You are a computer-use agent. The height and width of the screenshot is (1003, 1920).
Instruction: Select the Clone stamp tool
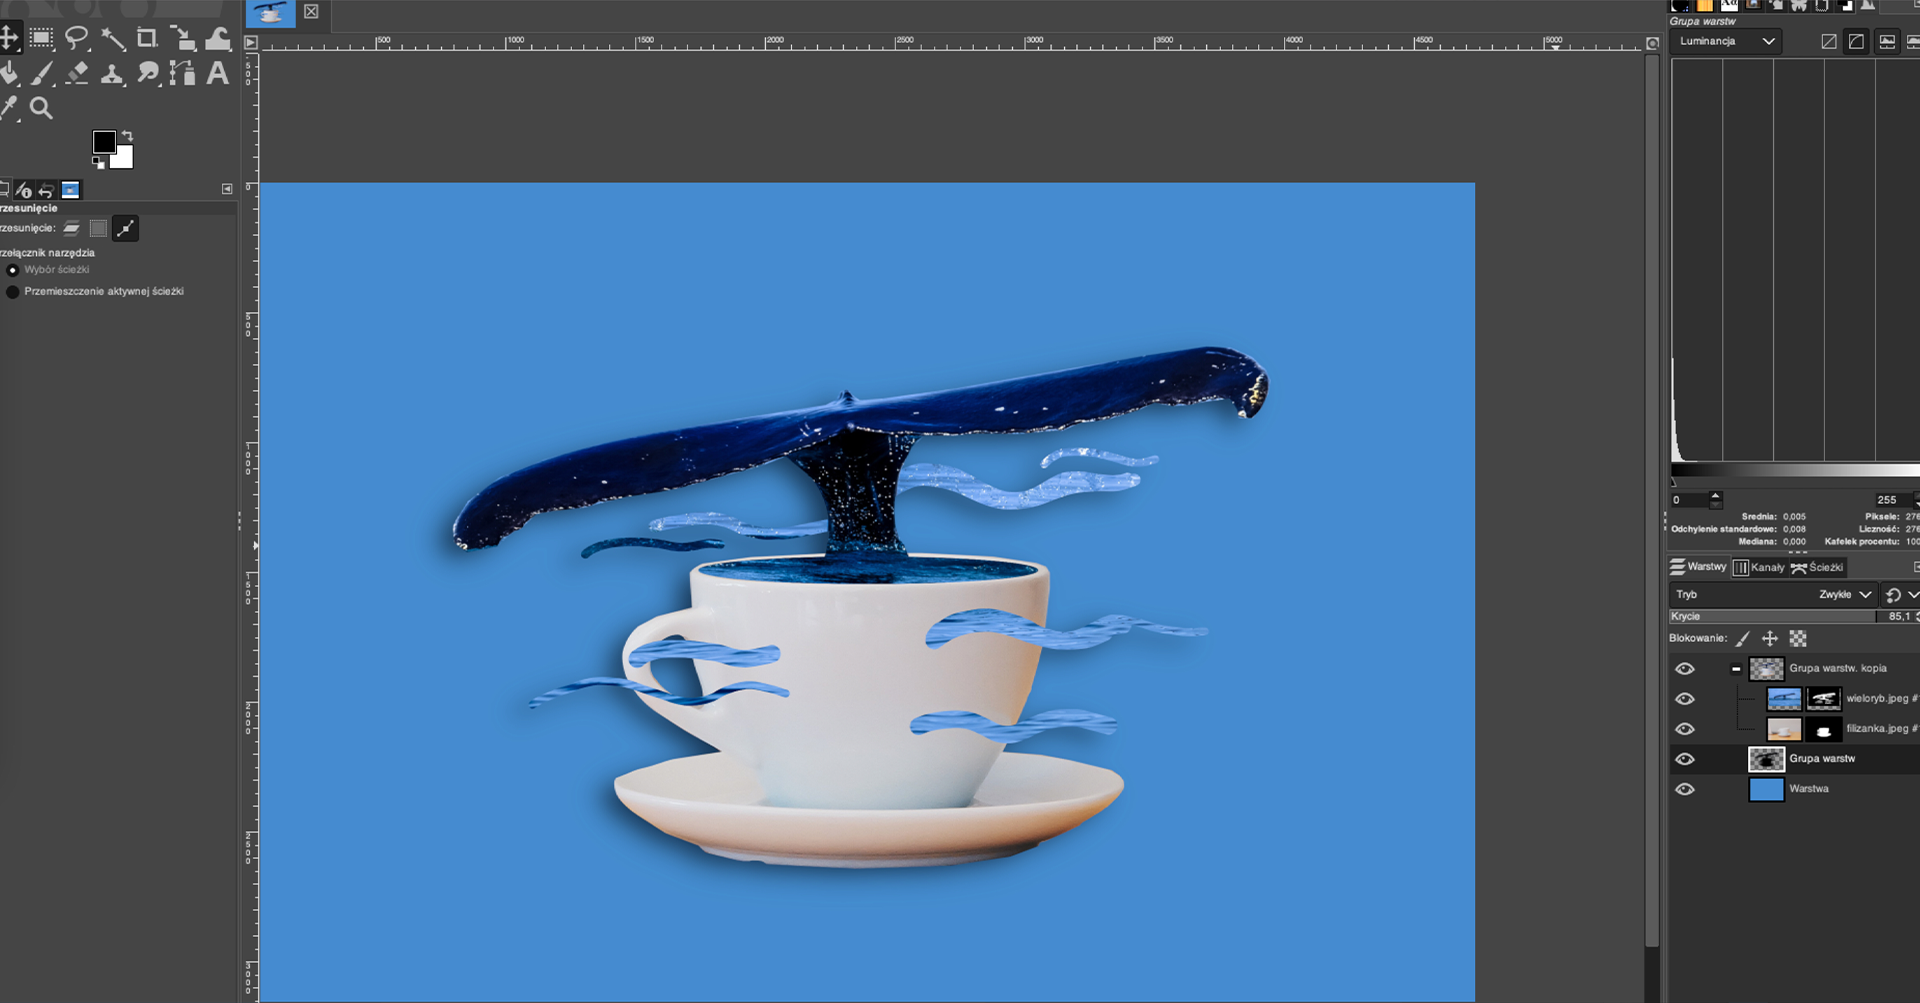click(x=112, y=74)
